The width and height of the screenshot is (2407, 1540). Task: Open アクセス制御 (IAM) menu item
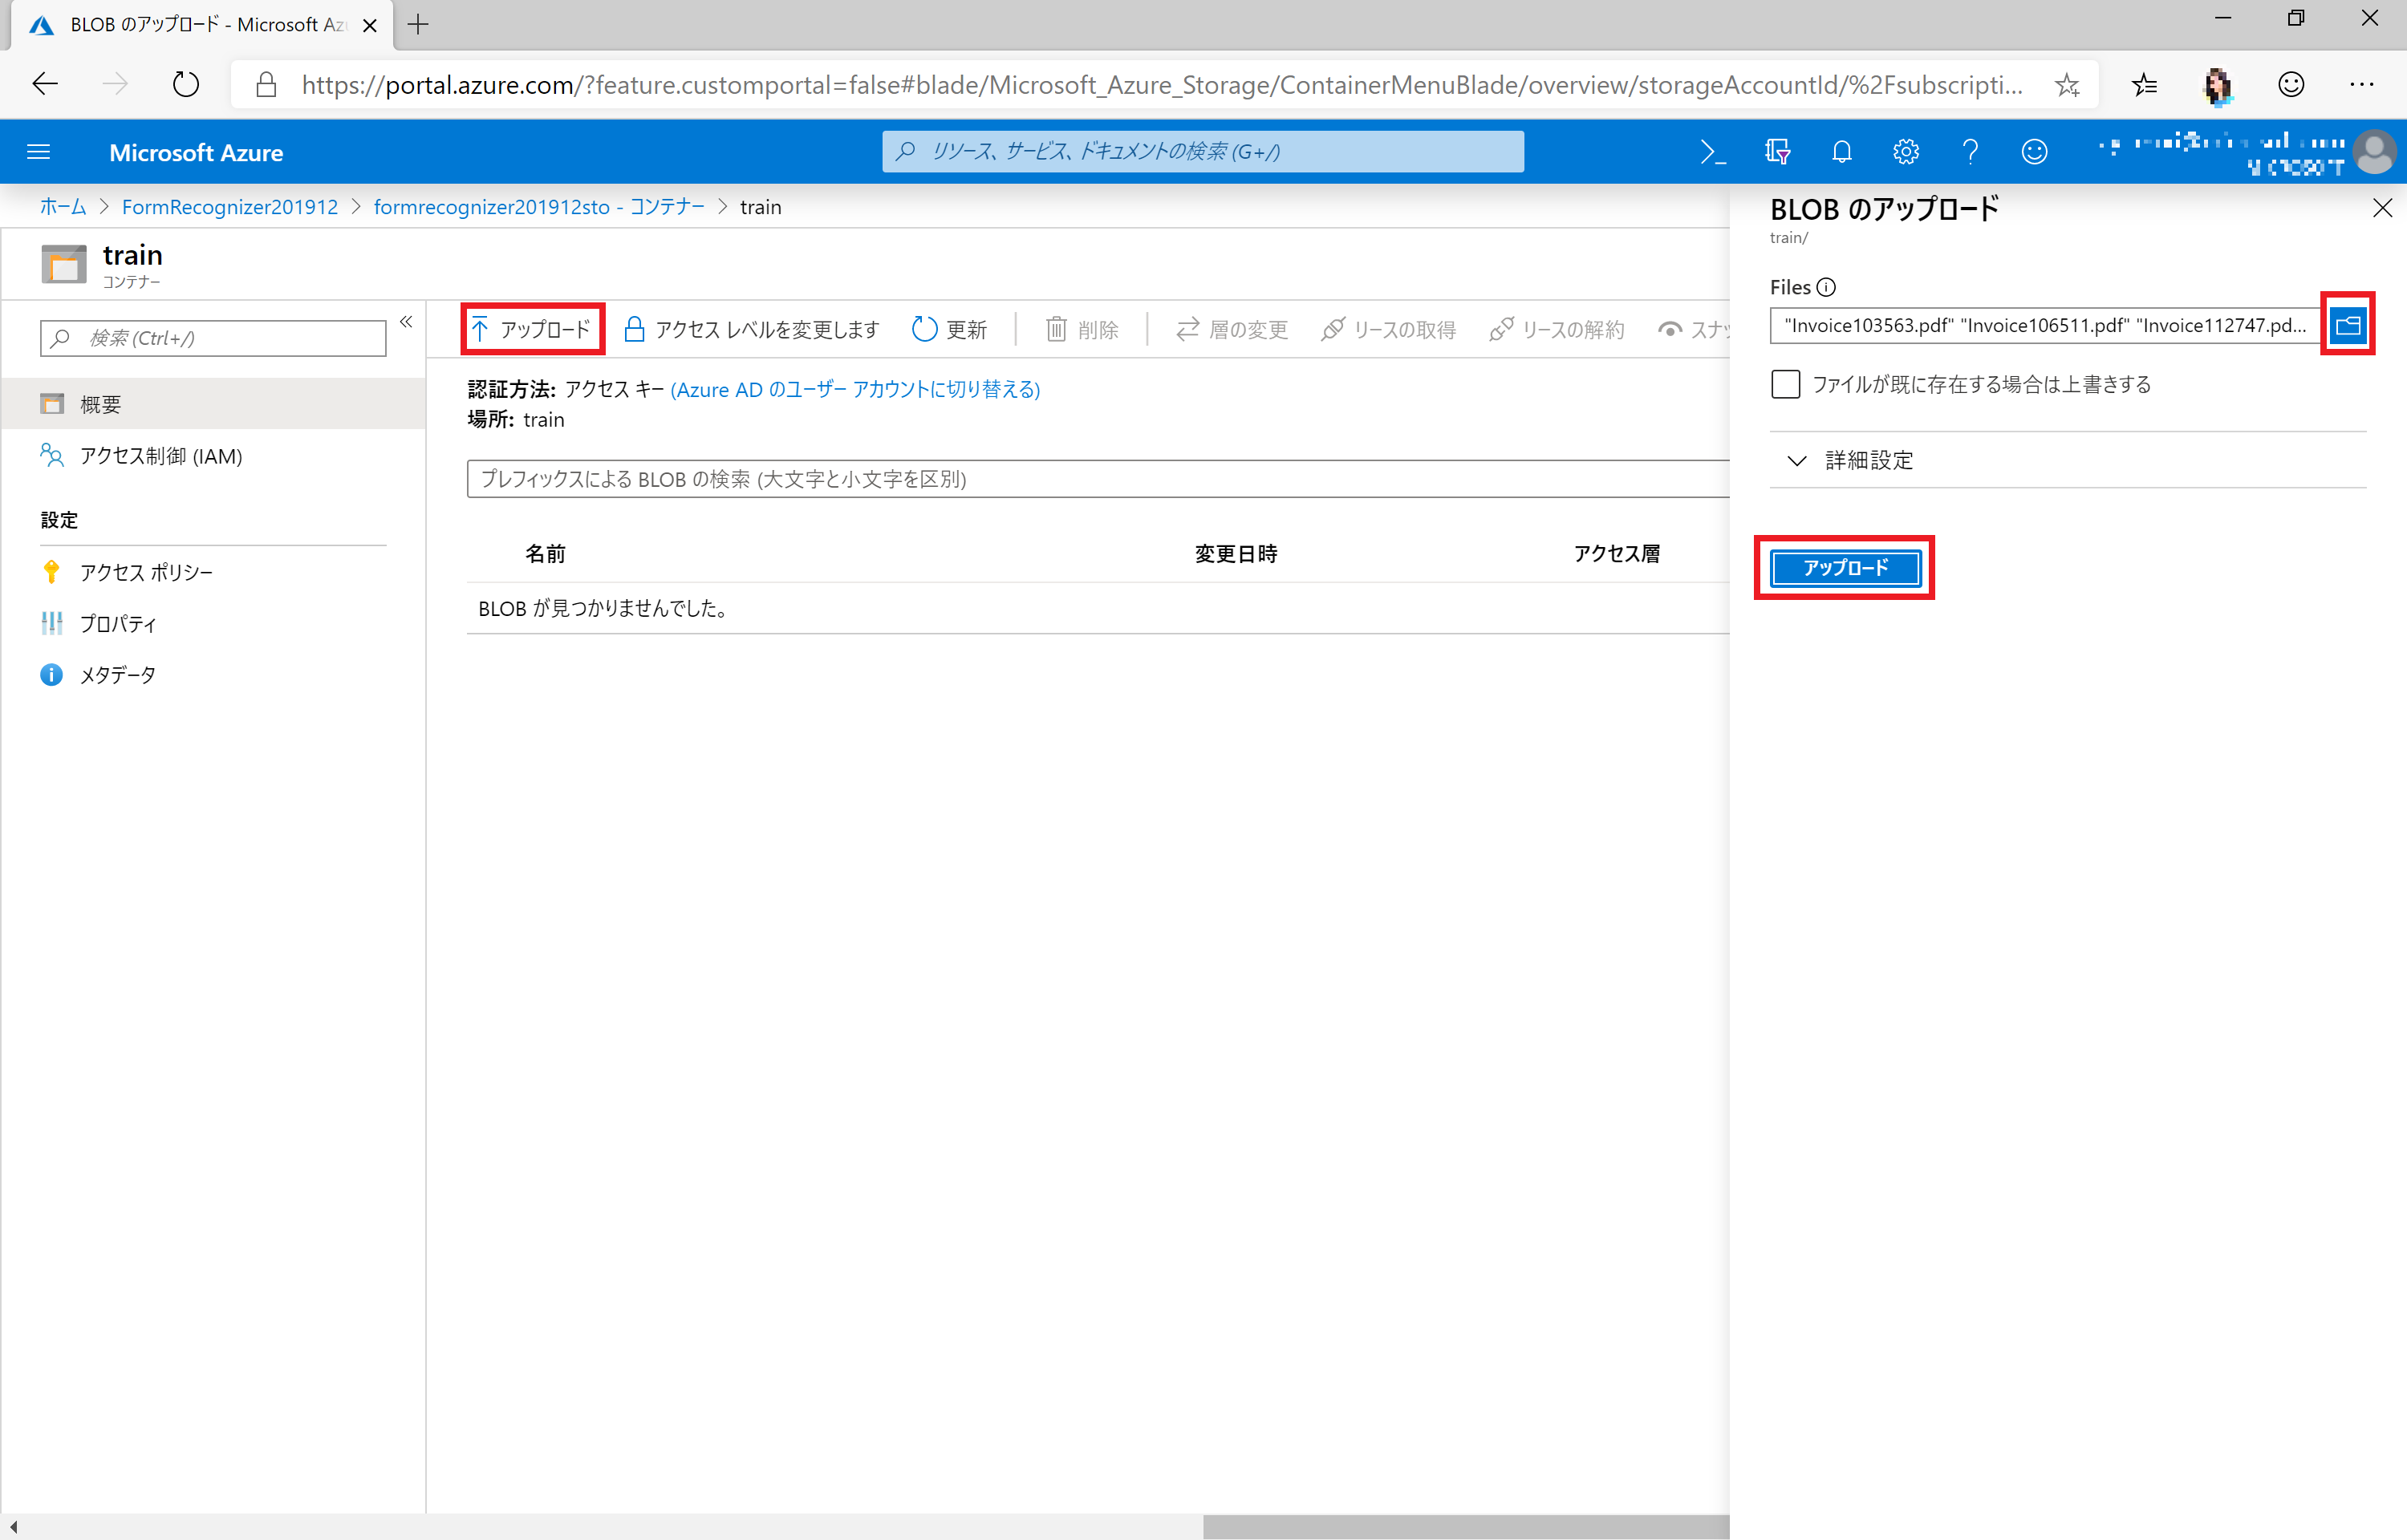point(160,456)
